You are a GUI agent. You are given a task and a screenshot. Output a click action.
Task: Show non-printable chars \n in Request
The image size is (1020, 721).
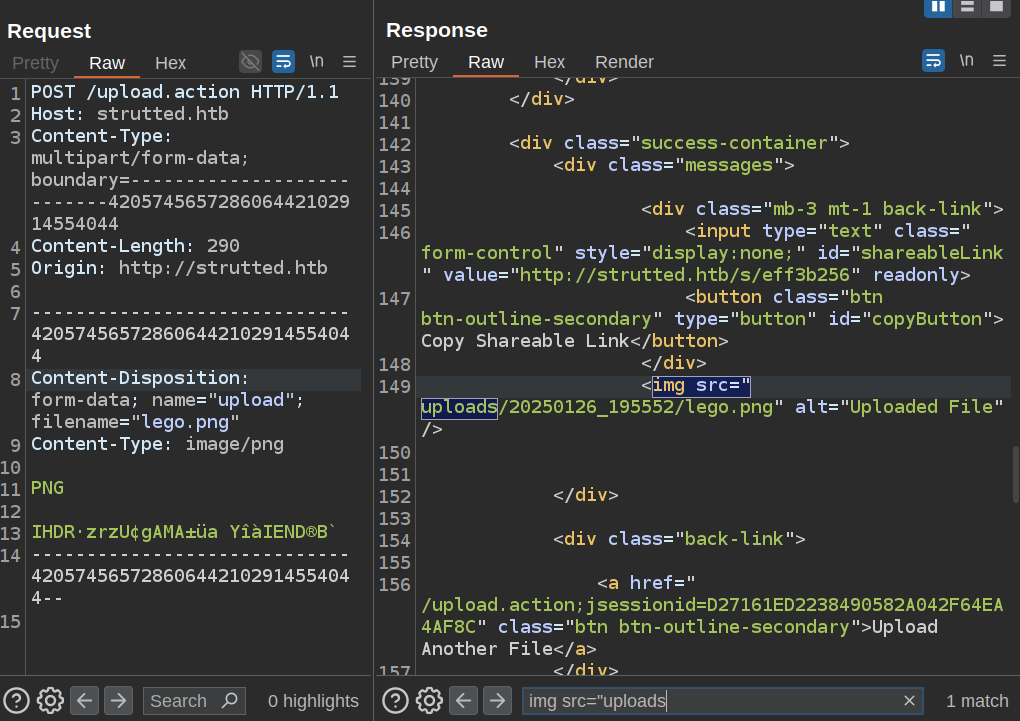pyautogui.click(x=316, y=62)
